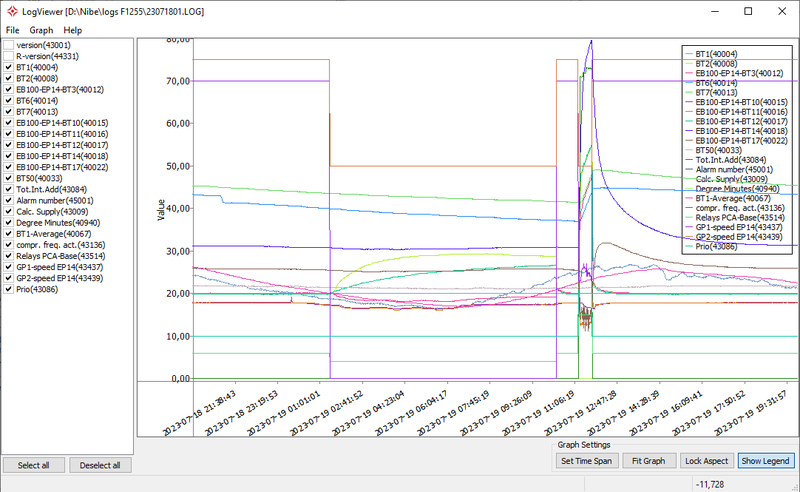Toggle EB100-EP14-BT14(40018) checkbox
Screen dimensions: 800x492
(8, 156)
